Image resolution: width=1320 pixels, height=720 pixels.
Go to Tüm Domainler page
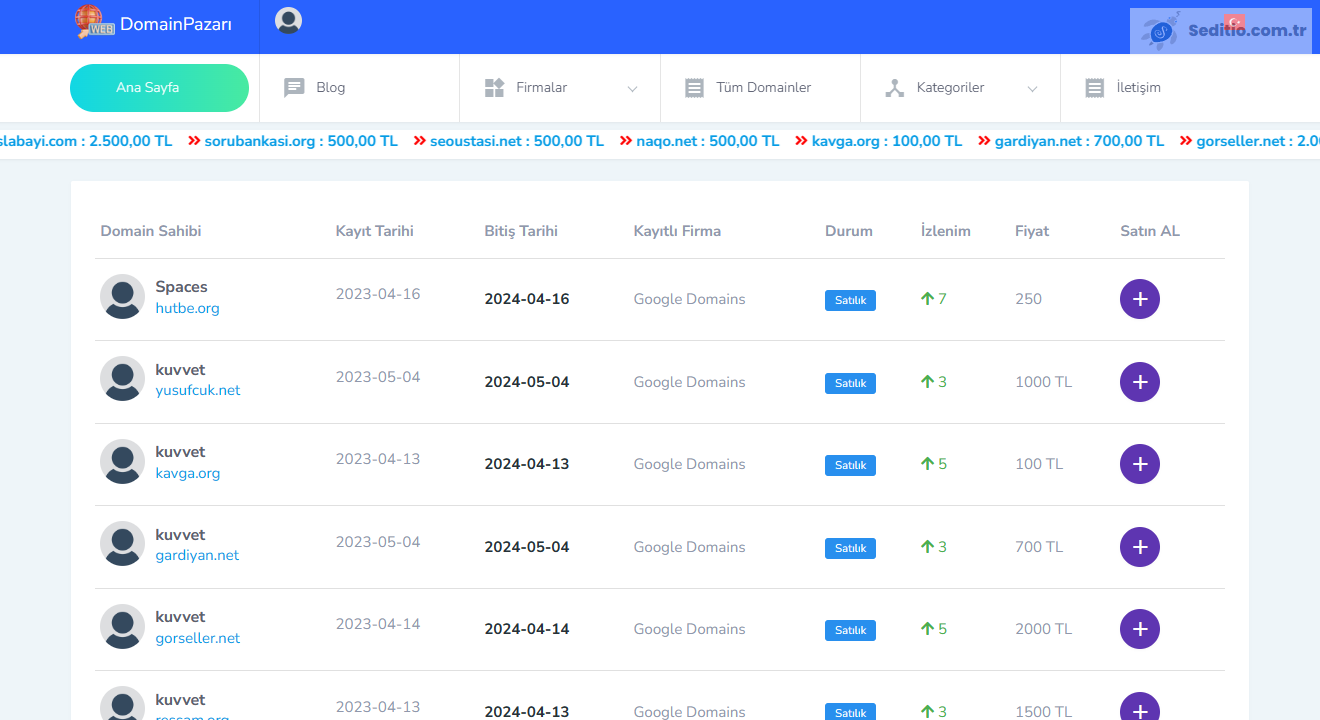tap(762, 88)
